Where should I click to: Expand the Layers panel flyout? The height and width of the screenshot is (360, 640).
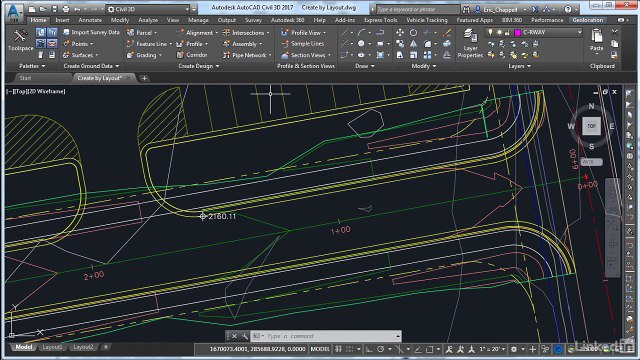[x=520, y=66]
